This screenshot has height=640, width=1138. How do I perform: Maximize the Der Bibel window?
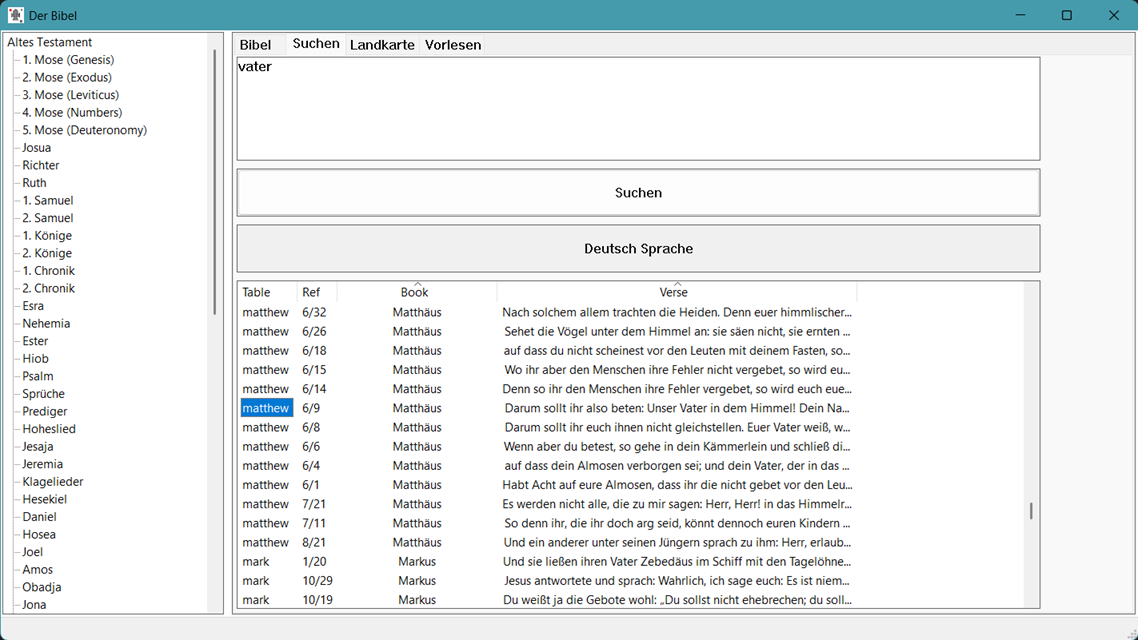click(x=1067, y=15)
